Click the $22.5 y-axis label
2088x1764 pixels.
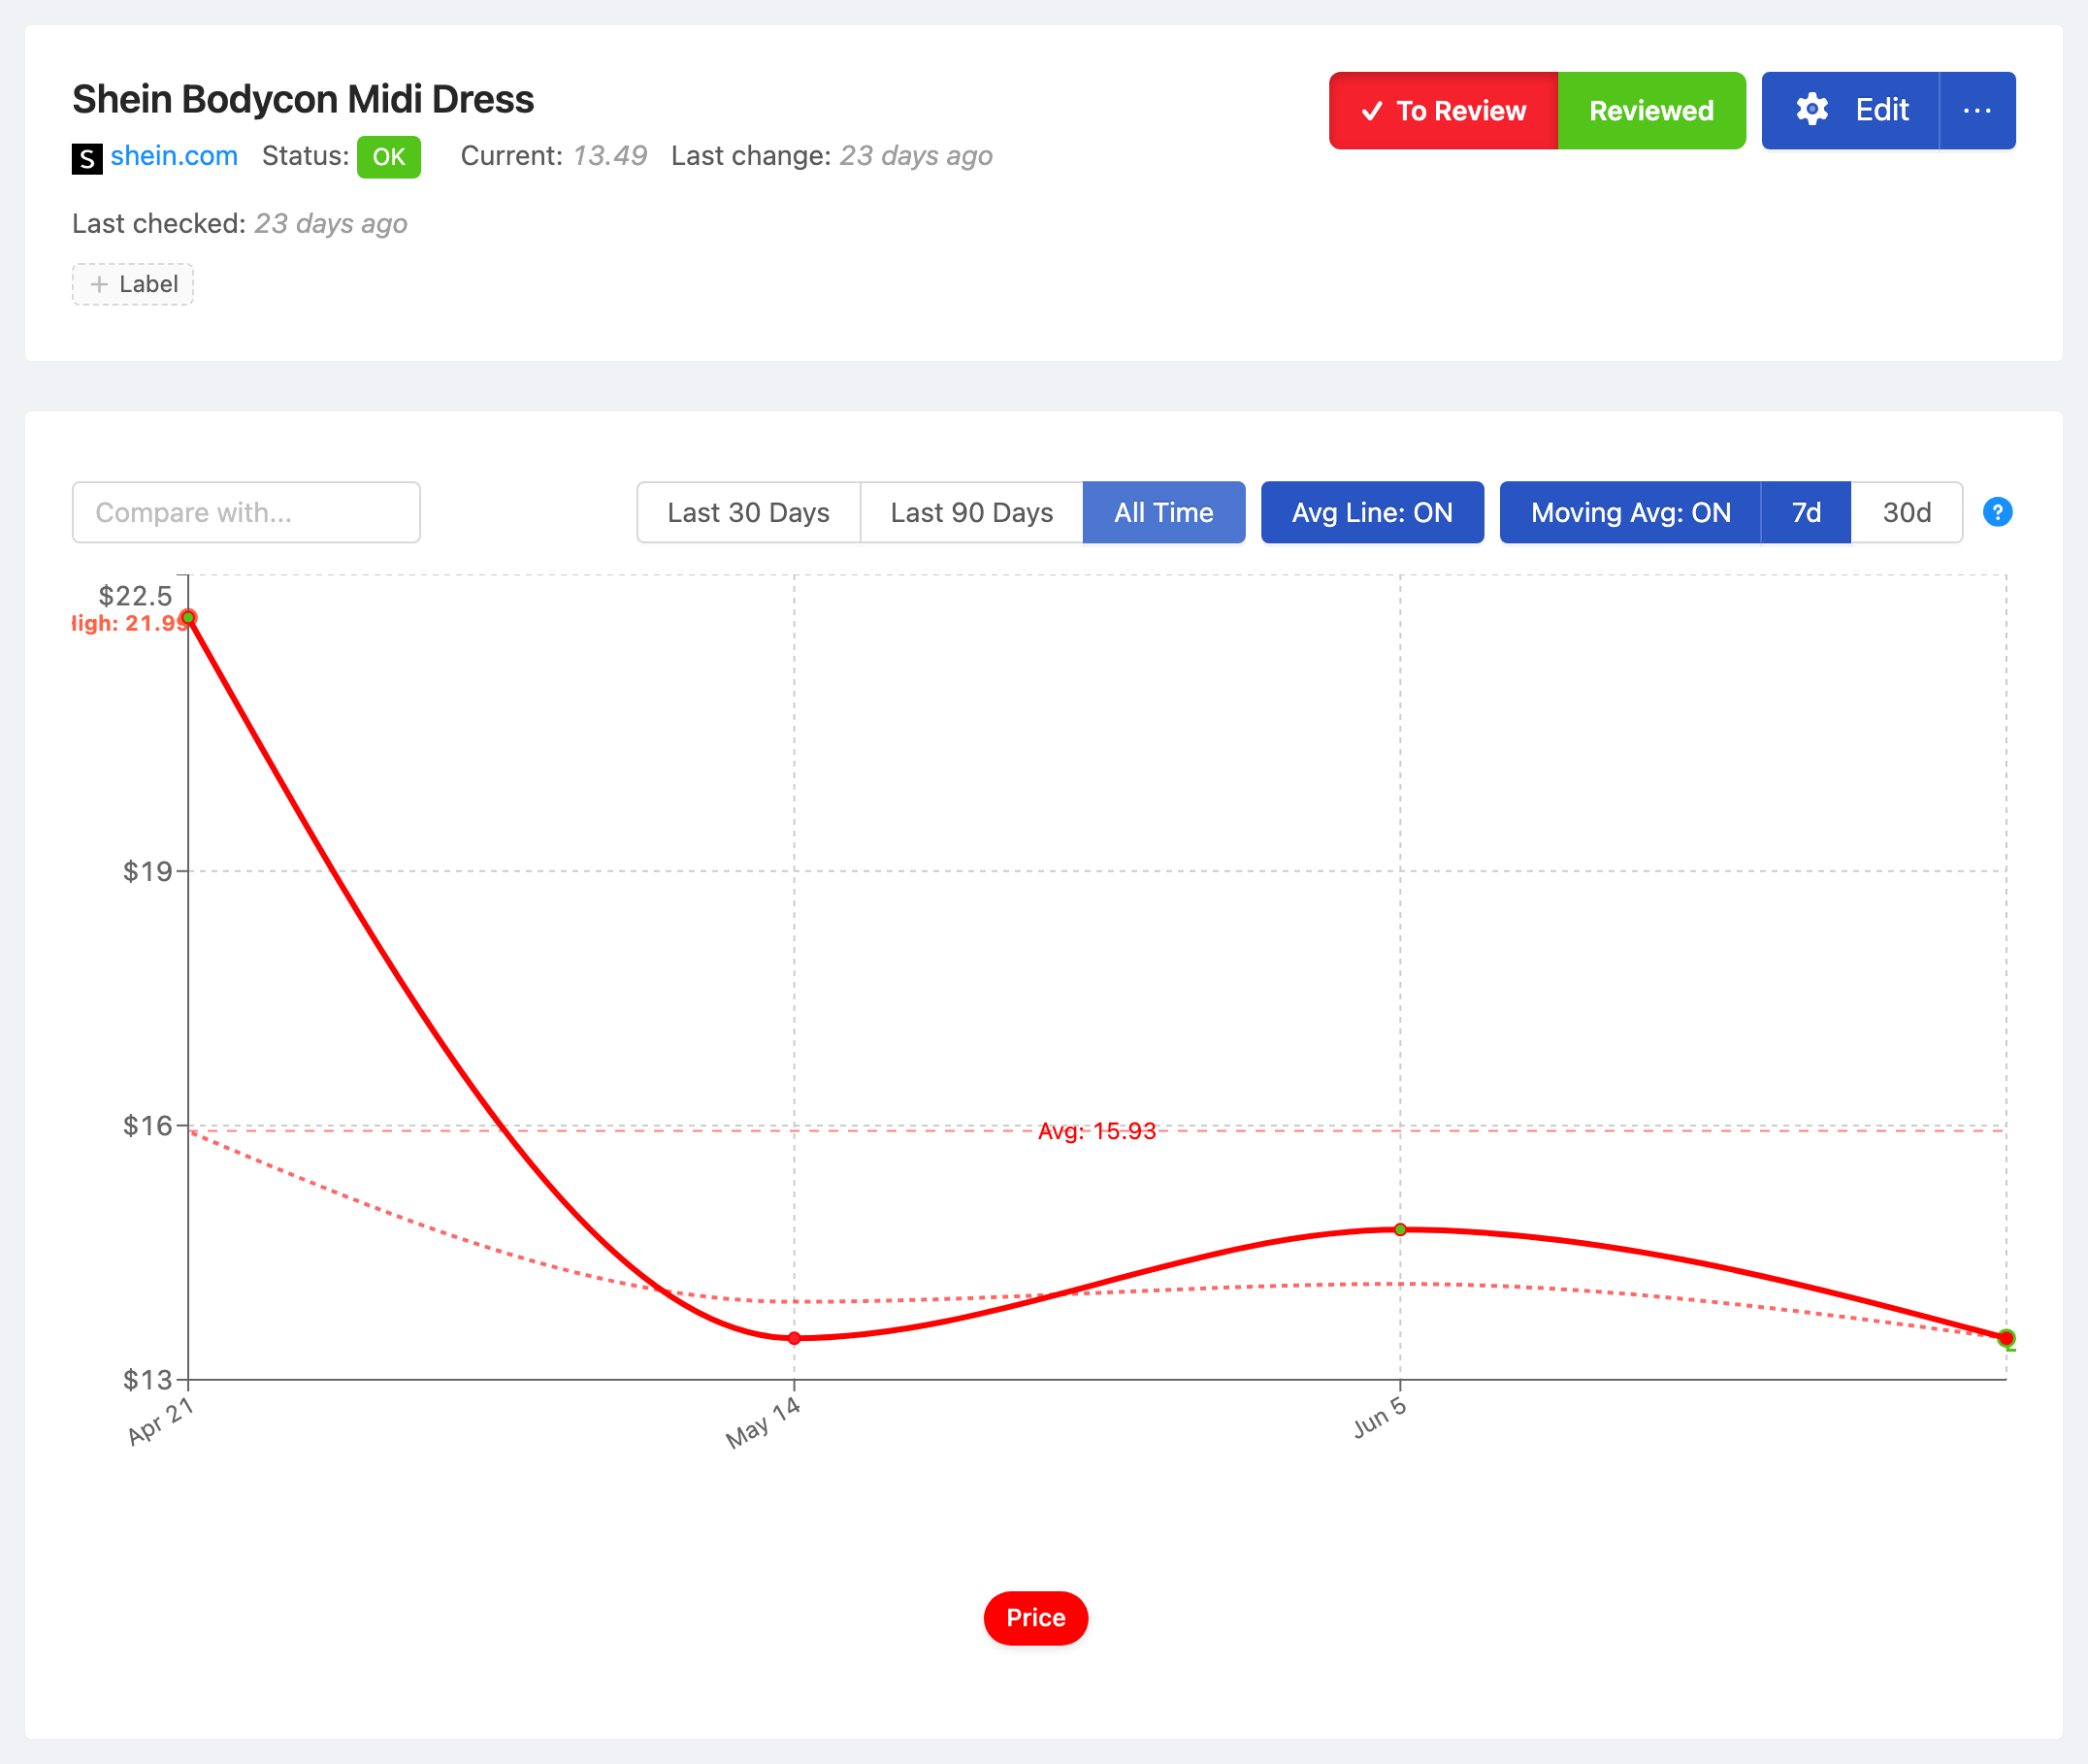click(135, 596)
